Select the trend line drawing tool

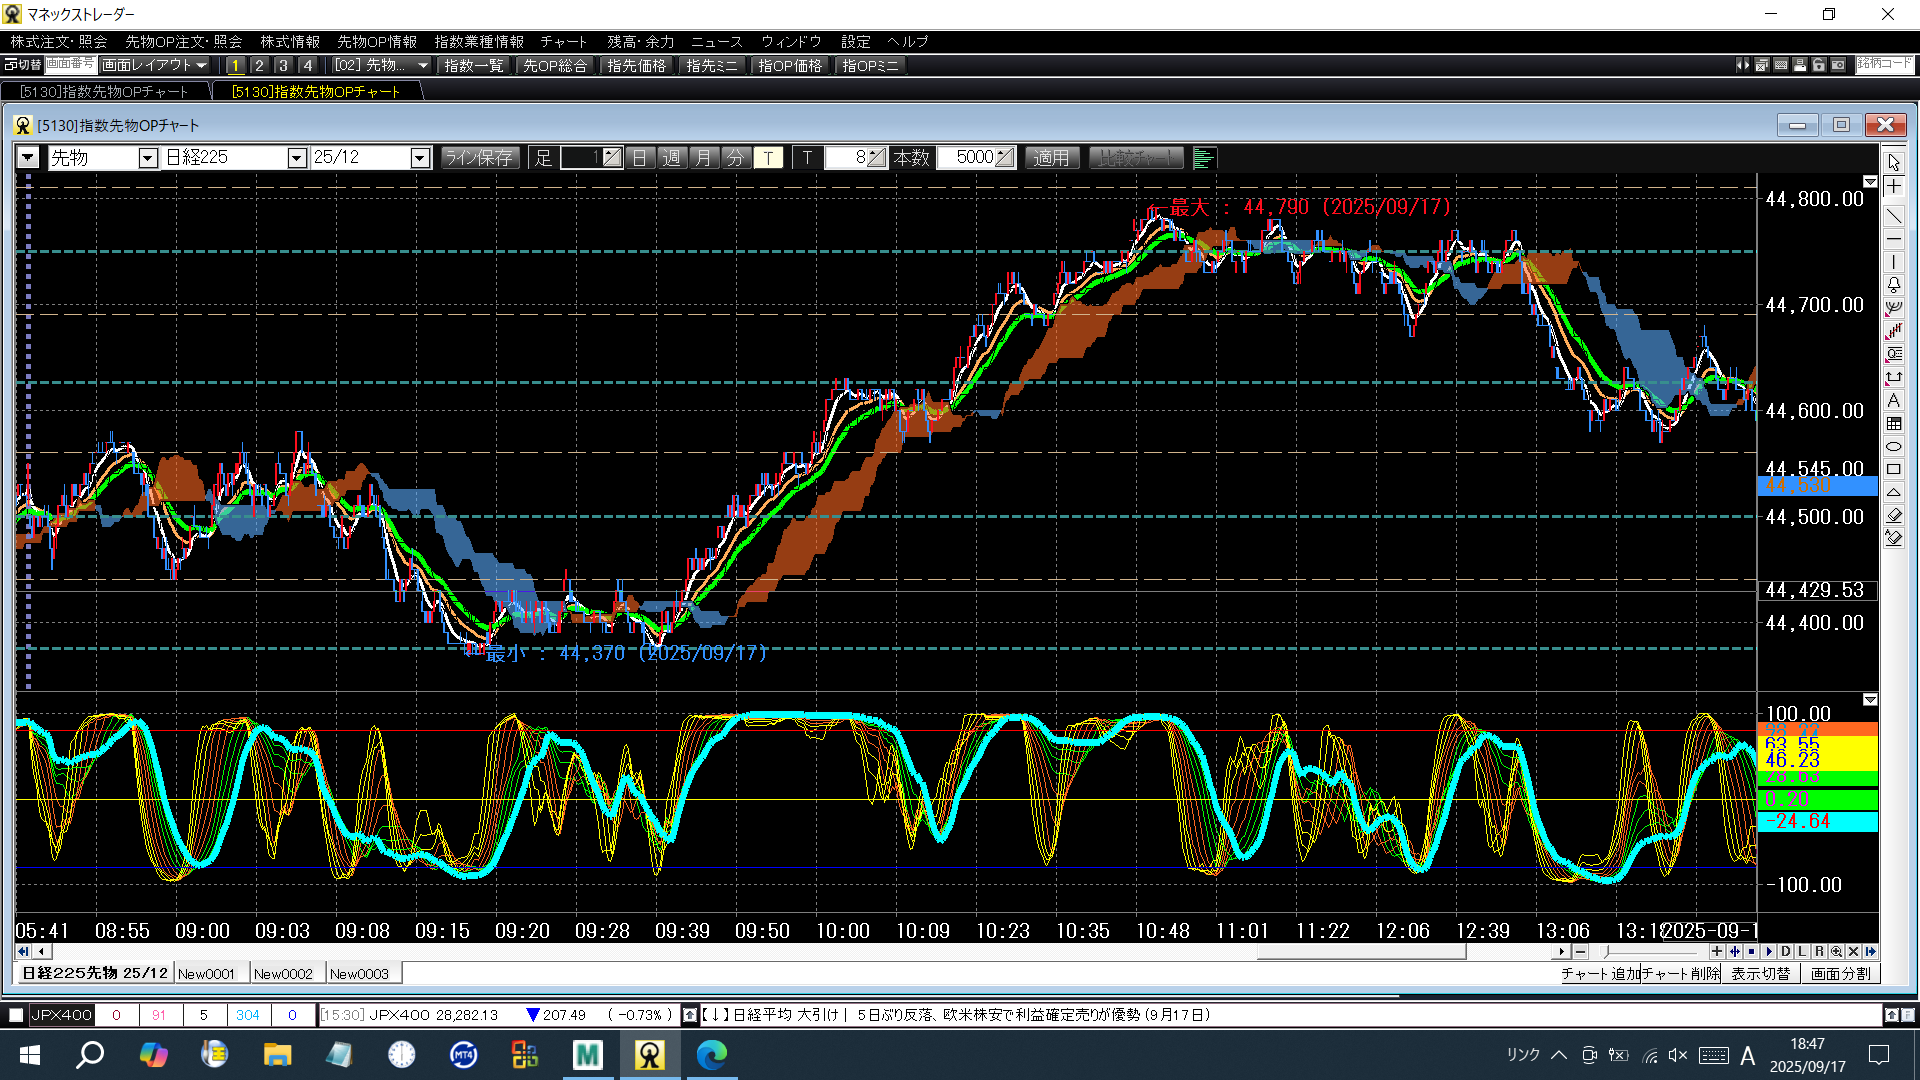click(1894, 215)
